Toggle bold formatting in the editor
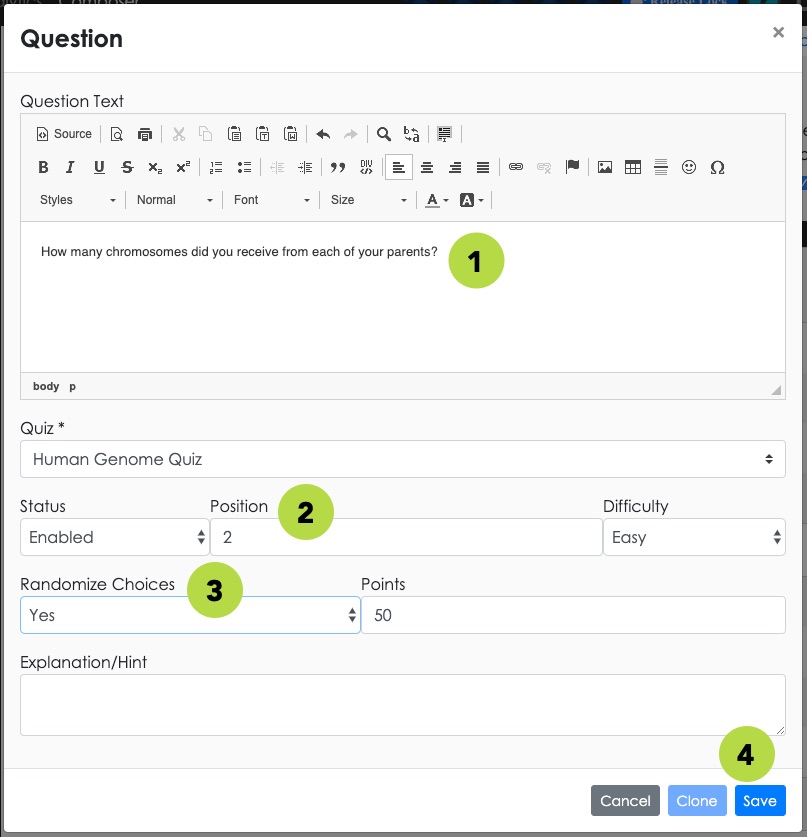807x837 pixels. coord(43,168)
